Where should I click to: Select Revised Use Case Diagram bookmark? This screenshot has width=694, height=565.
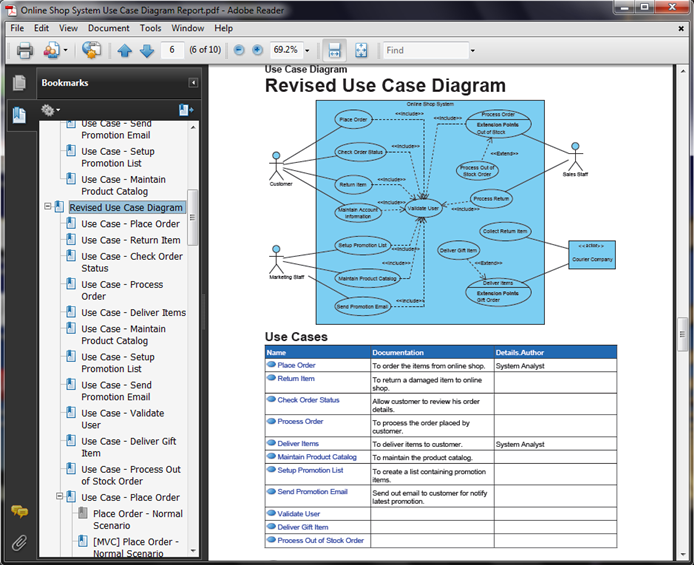tap(126, 208)
